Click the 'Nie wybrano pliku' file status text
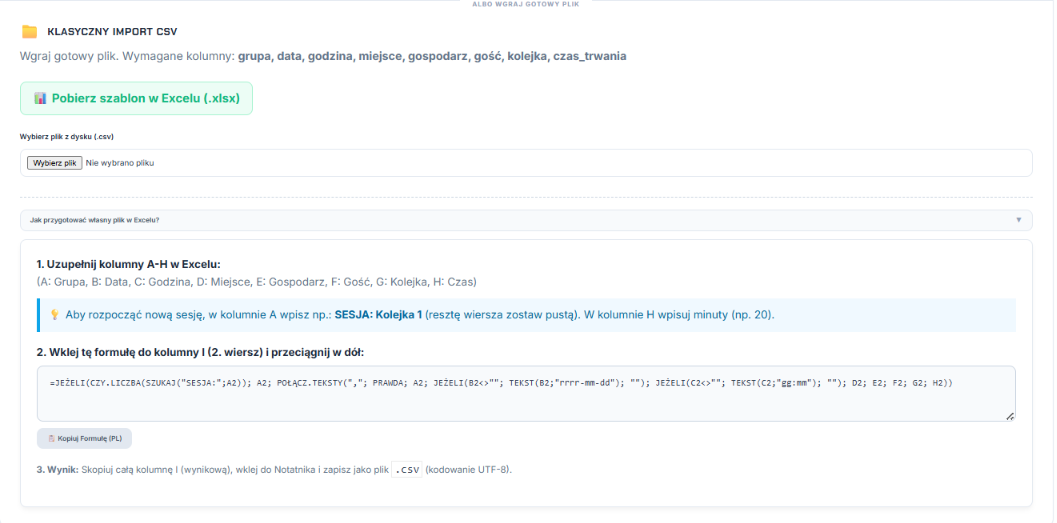This screenshot has height=523, width=1057. pos(120,163)
